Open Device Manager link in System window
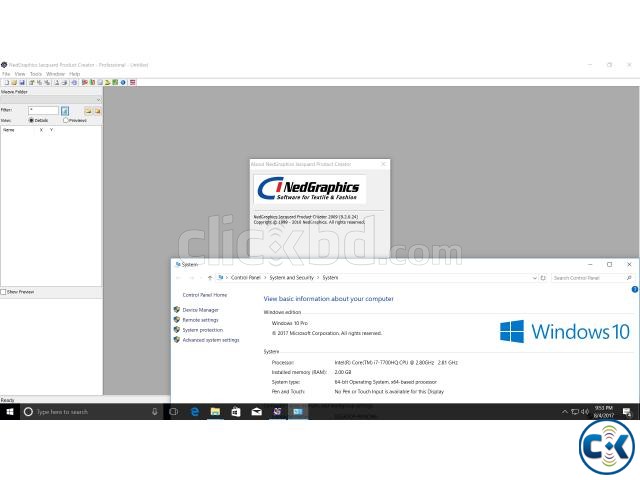 tap(200, 310)
